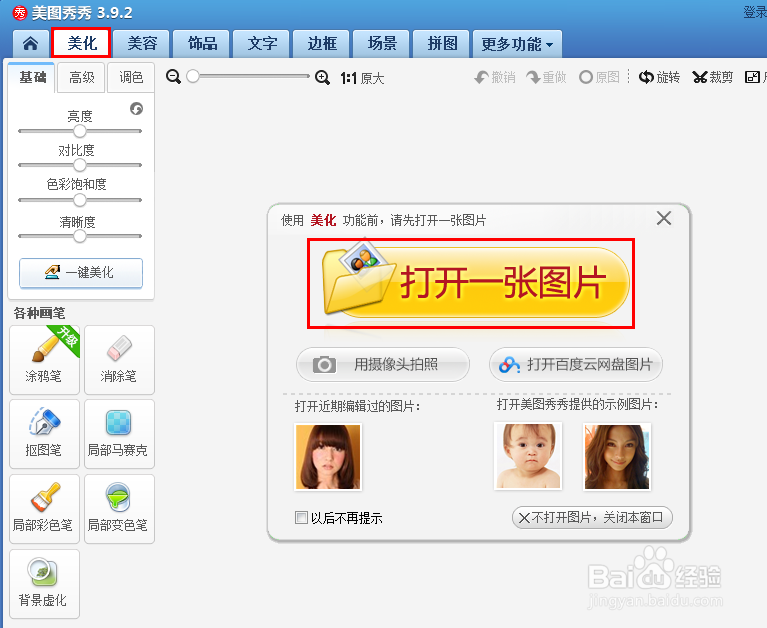Open the recently edited girl photo thumbnail
The width and height of the screenshot is (767, 628).
pos(328,457)
